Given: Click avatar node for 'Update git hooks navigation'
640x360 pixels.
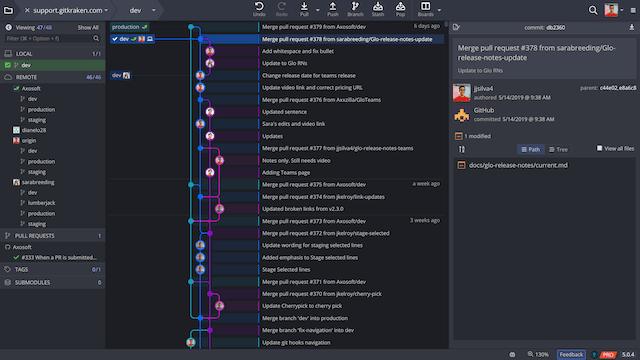Looking at the screenshot, I should pyautogui.click(x=191, y=342).
